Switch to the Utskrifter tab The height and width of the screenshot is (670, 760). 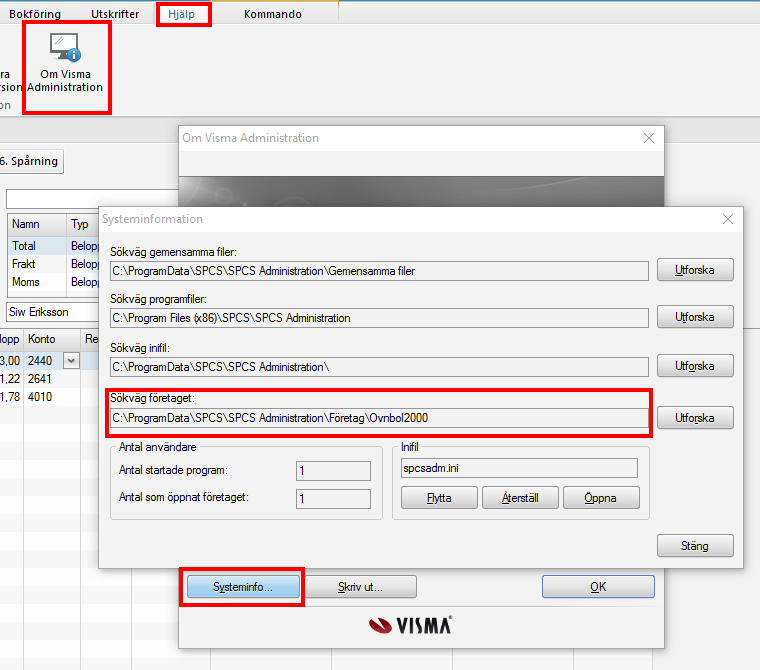[x=115, y=14]
